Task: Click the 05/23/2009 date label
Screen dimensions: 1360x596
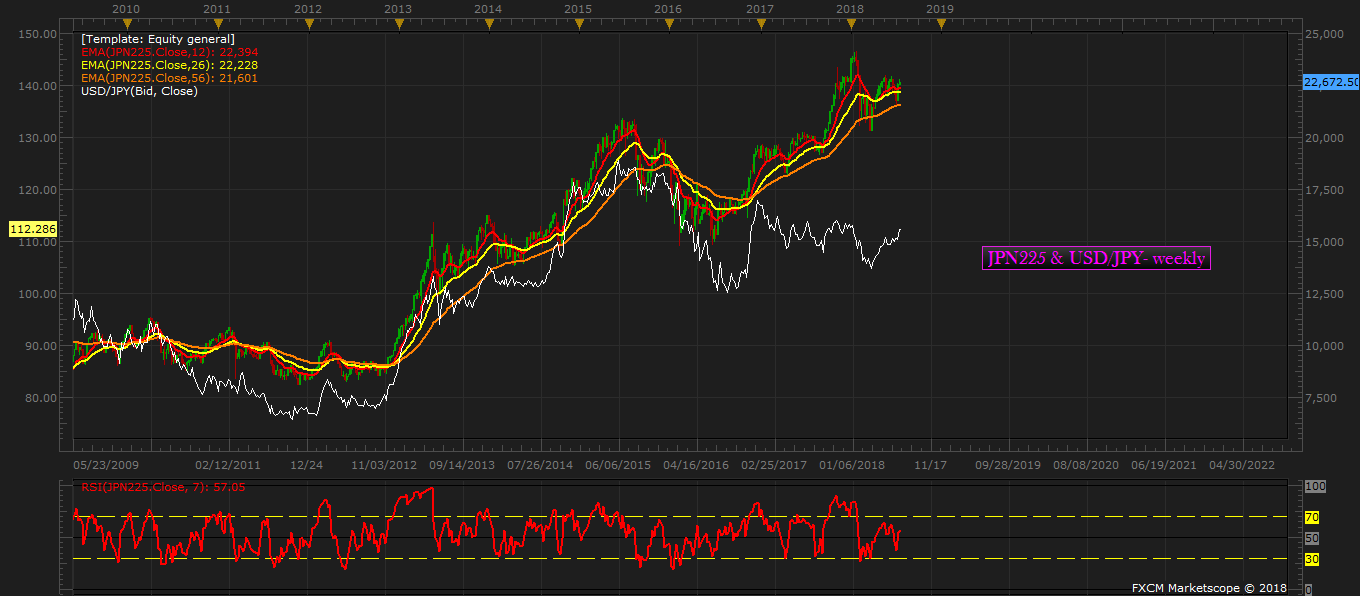Action: [107, 465]
